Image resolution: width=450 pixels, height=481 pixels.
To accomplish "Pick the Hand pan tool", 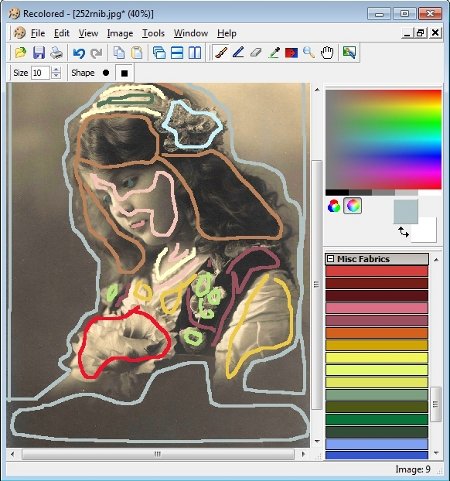I will point(327,53).
